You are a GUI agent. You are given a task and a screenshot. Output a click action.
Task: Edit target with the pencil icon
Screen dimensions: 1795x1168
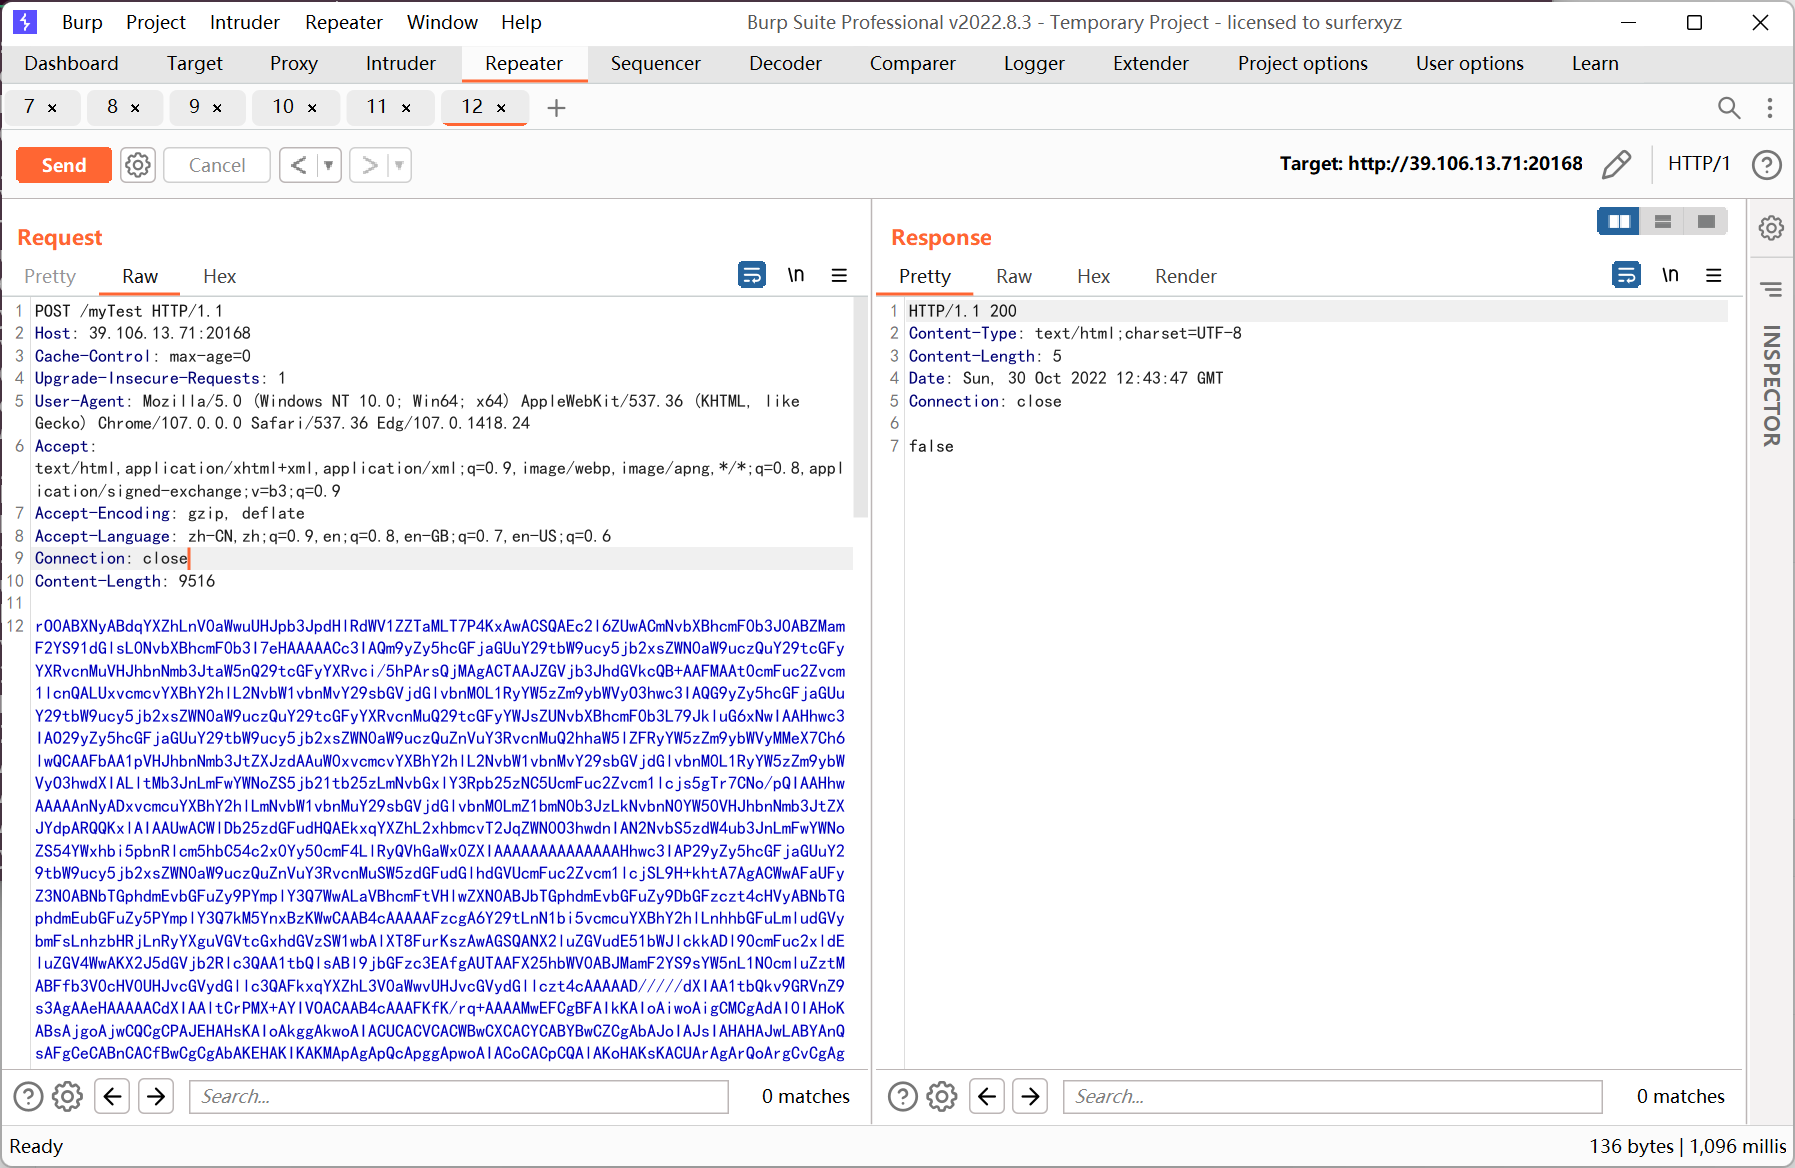pyautogui.click(x=1616, y=164)
